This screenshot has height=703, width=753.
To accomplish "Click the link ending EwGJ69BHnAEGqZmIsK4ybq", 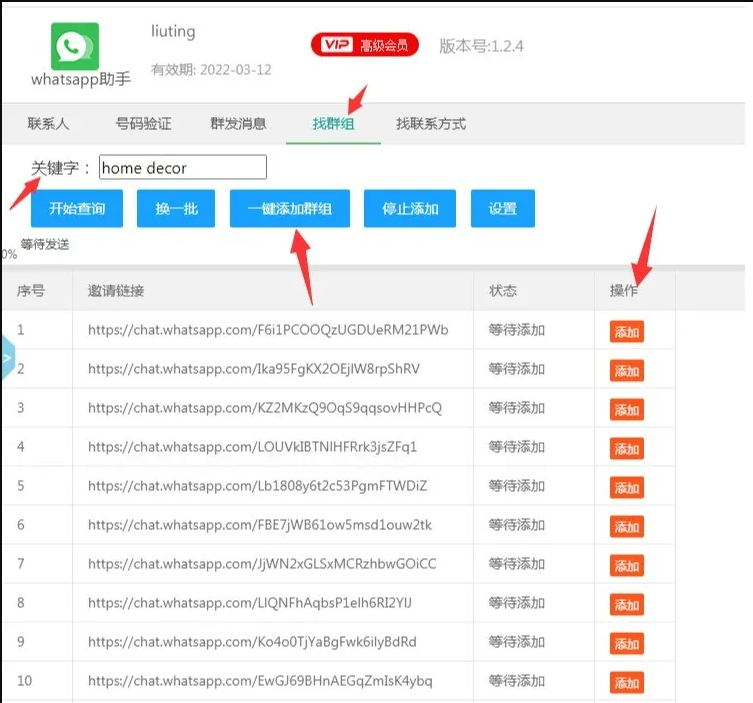I will click(x=260, y=680).
